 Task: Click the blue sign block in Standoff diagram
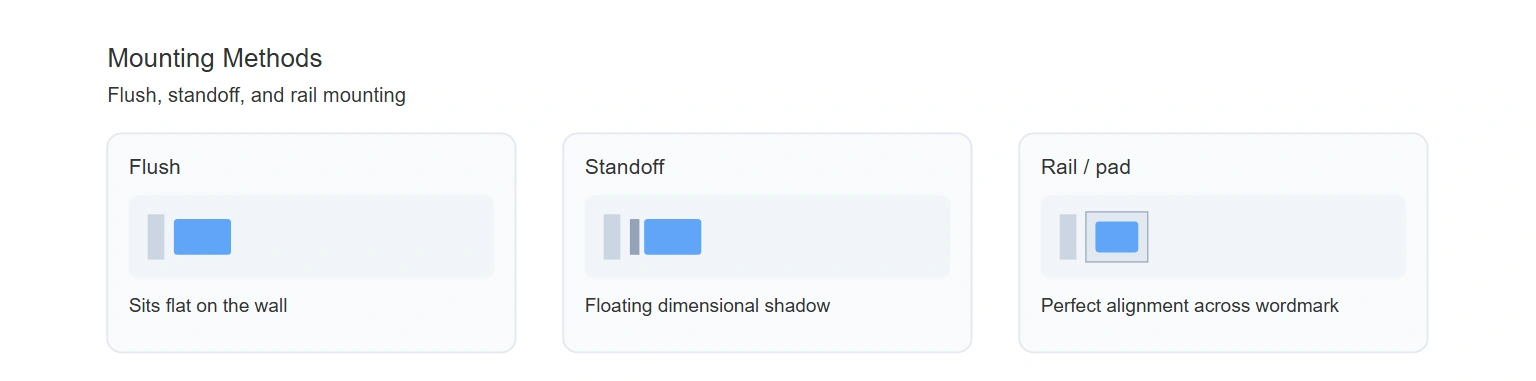[672, 237]
